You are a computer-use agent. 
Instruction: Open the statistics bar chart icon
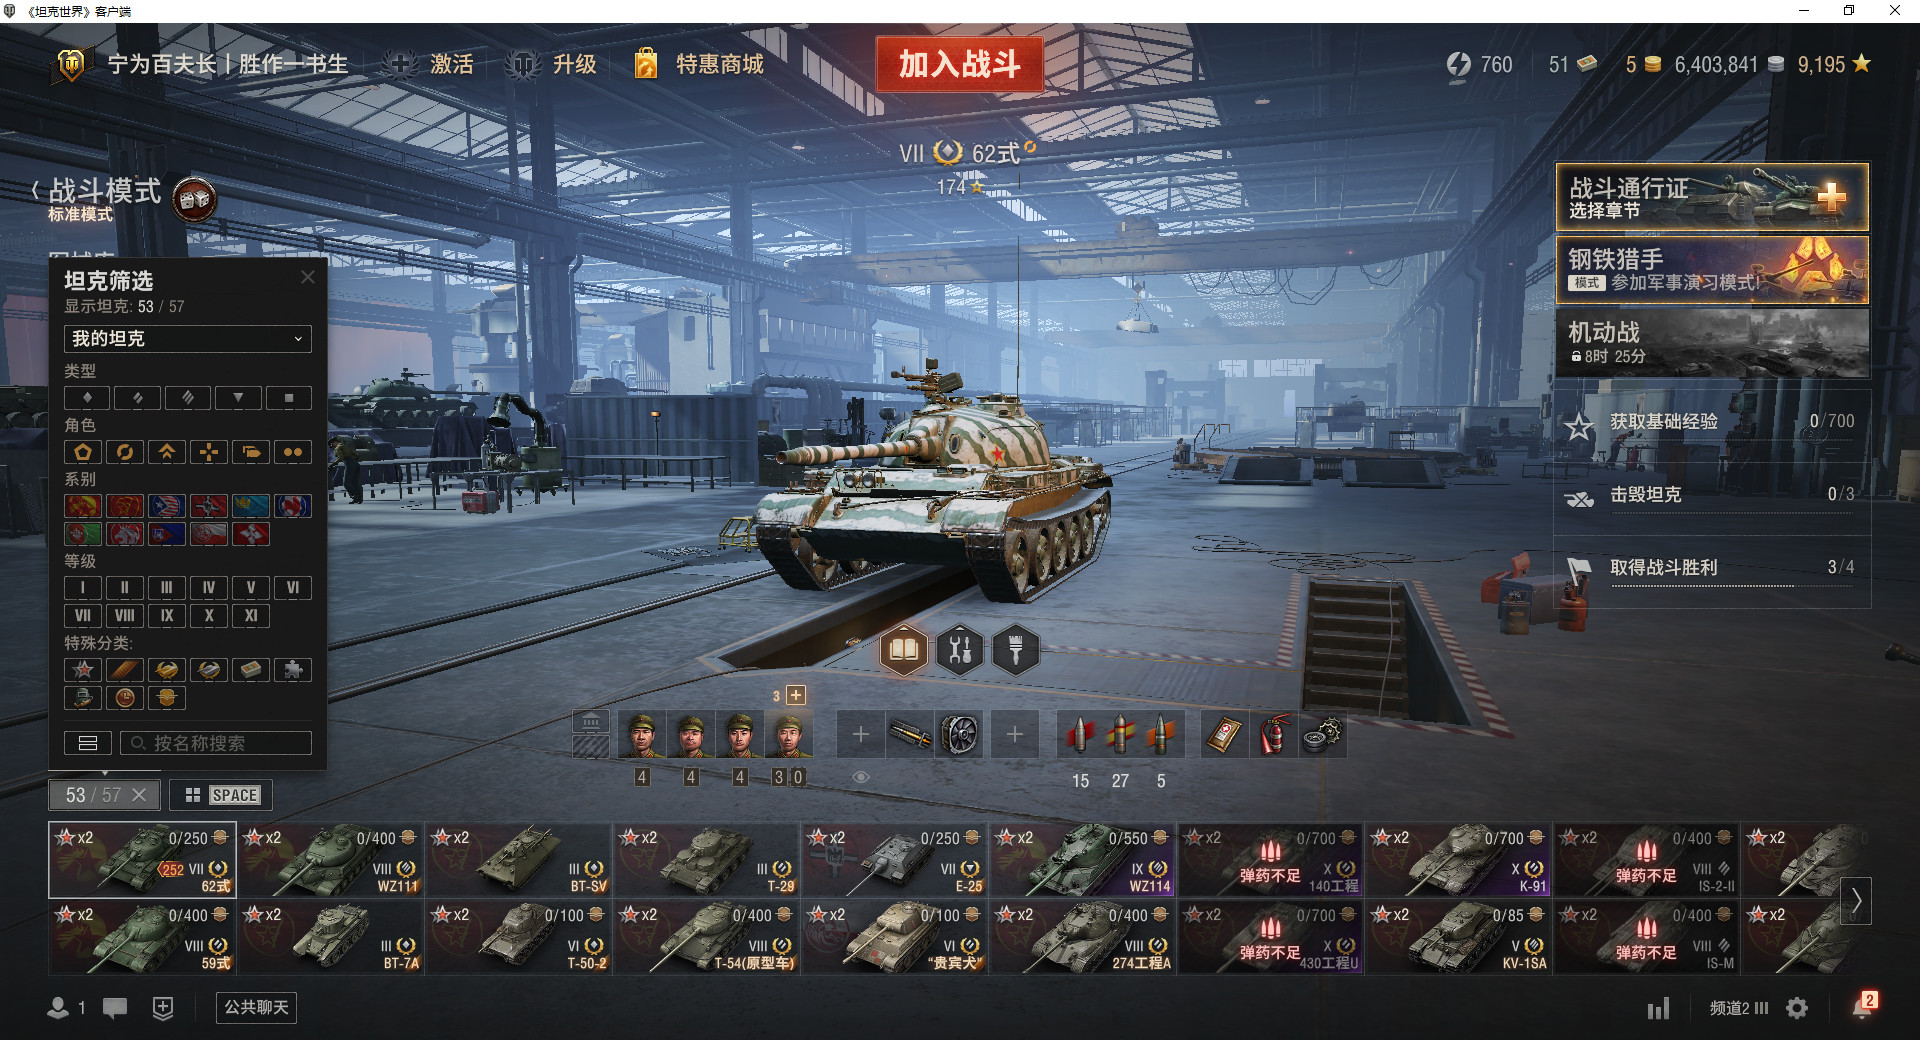coord(1659,1008)
